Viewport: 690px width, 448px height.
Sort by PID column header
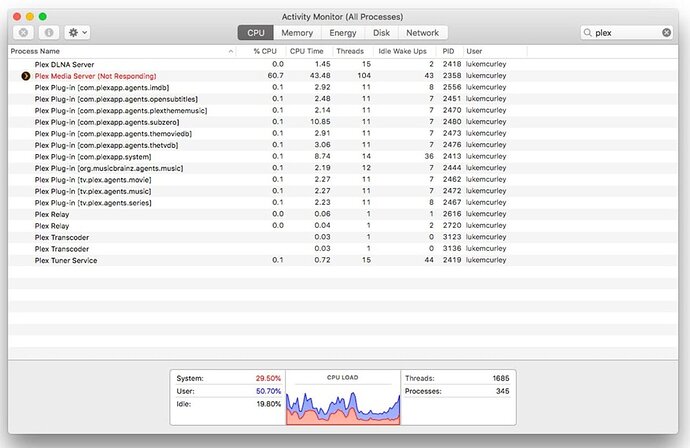448,51
